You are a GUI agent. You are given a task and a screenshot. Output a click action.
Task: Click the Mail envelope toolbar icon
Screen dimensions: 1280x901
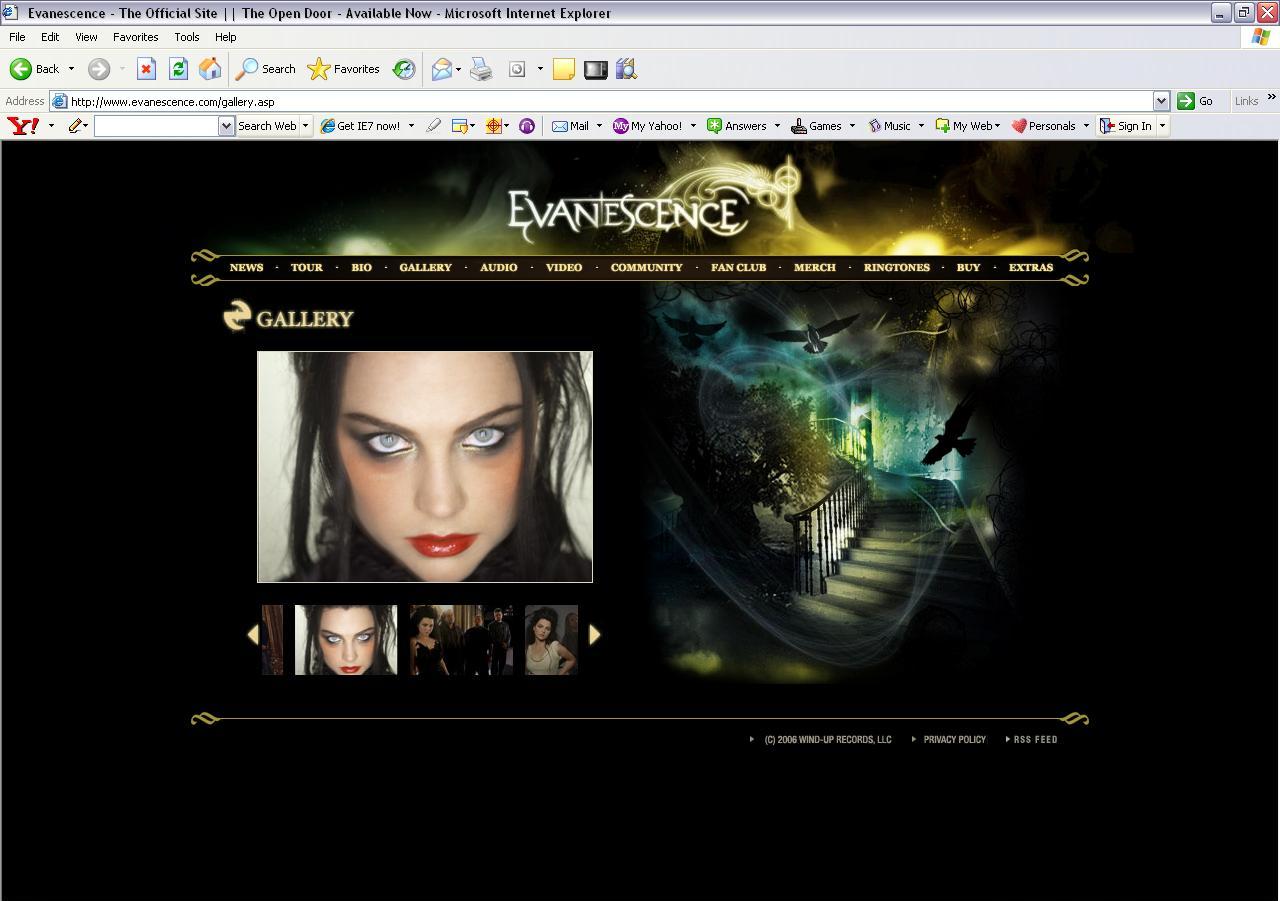tap(441, 69)
